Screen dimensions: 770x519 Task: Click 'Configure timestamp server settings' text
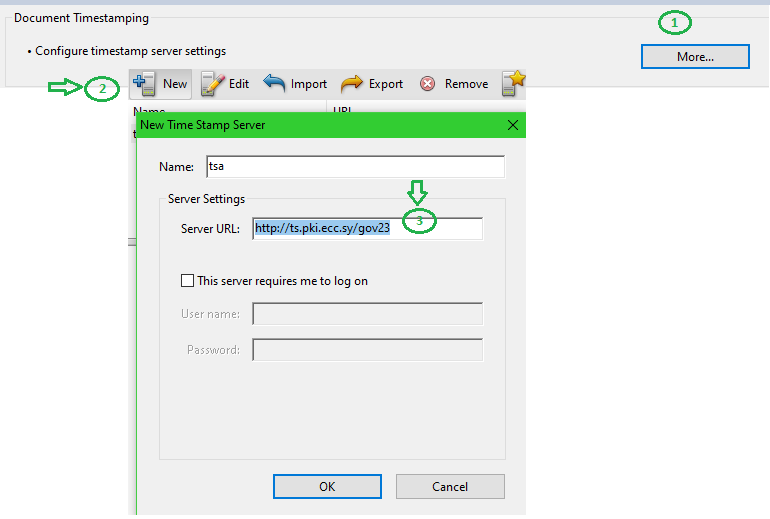[131, 51]
